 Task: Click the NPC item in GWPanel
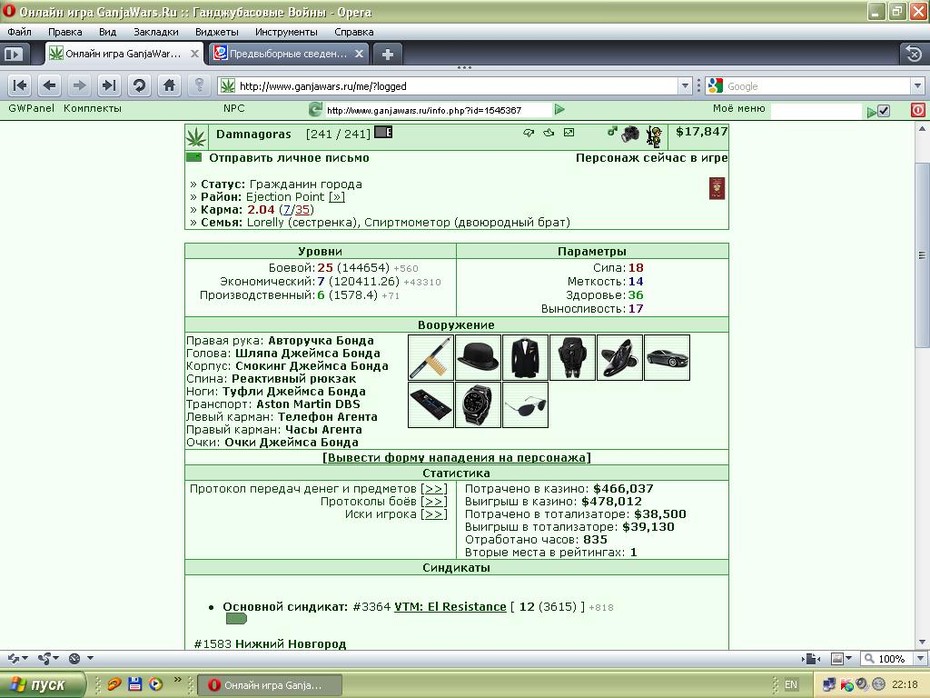coord(234,109)
